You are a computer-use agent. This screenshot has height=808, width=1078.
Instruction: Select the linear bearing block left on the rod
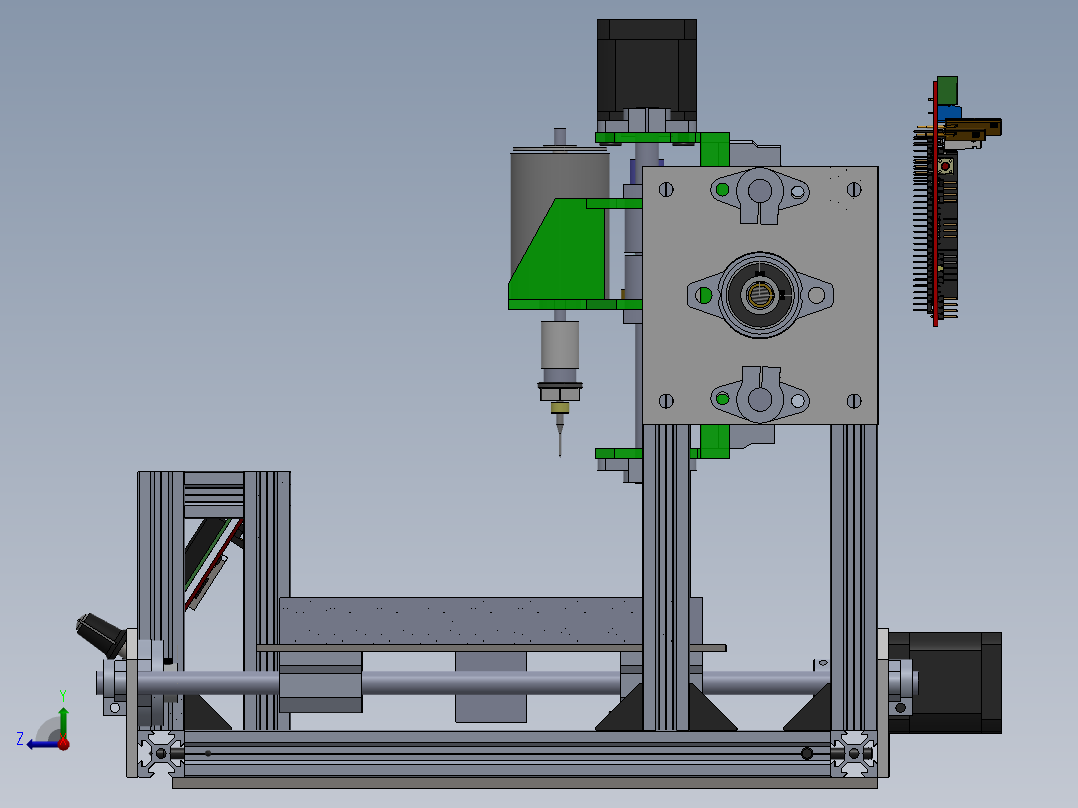coord(320,682)
